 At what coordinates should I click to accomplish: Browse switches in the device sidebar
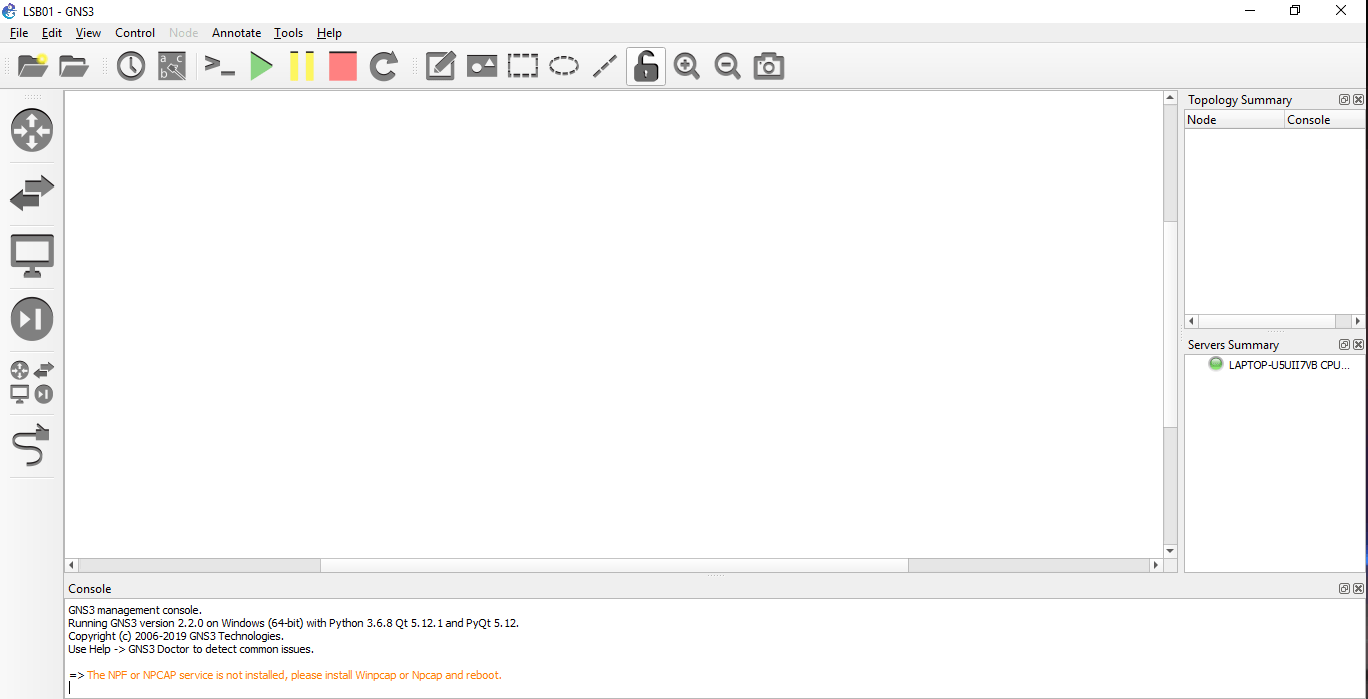click(32, 193)
